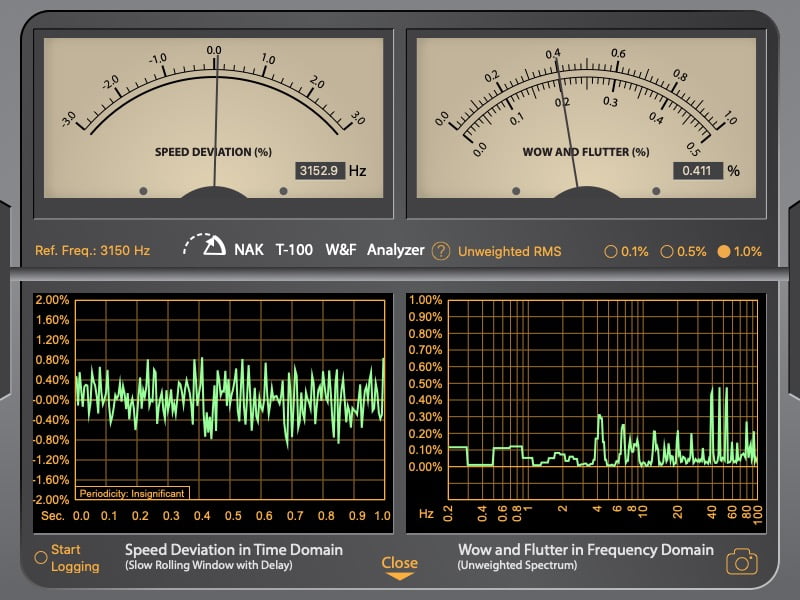Click the NAK T-100 gauge logo icon
The width and height of the screenshot is (800, 600).
pos(204,245)
